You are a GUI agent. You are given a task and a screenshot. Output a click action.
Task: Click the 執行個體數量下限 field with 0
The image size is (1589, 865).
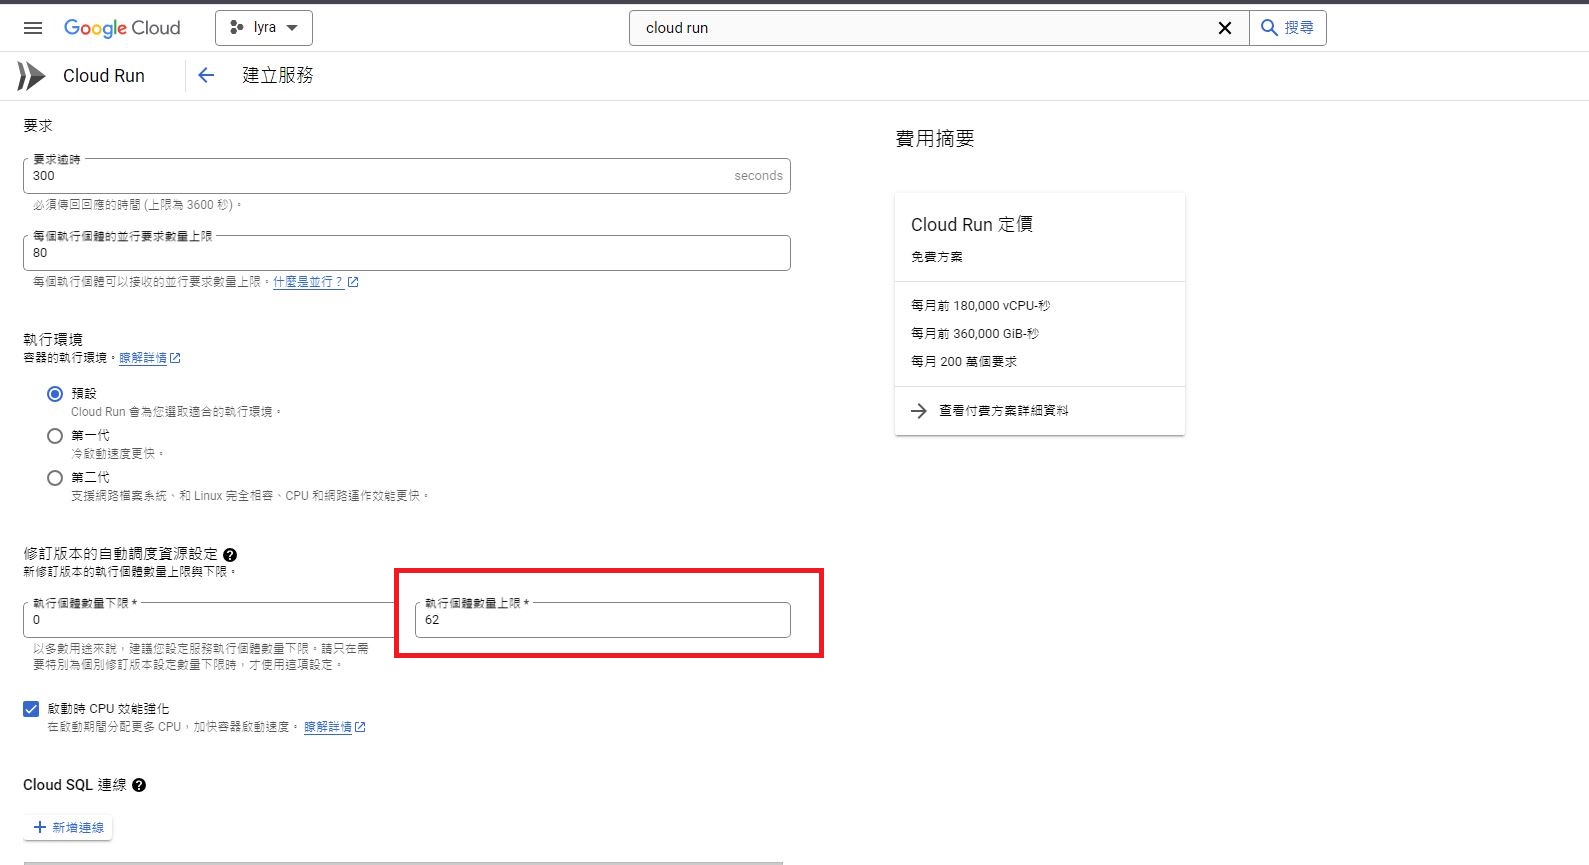[x=210, y=620]
